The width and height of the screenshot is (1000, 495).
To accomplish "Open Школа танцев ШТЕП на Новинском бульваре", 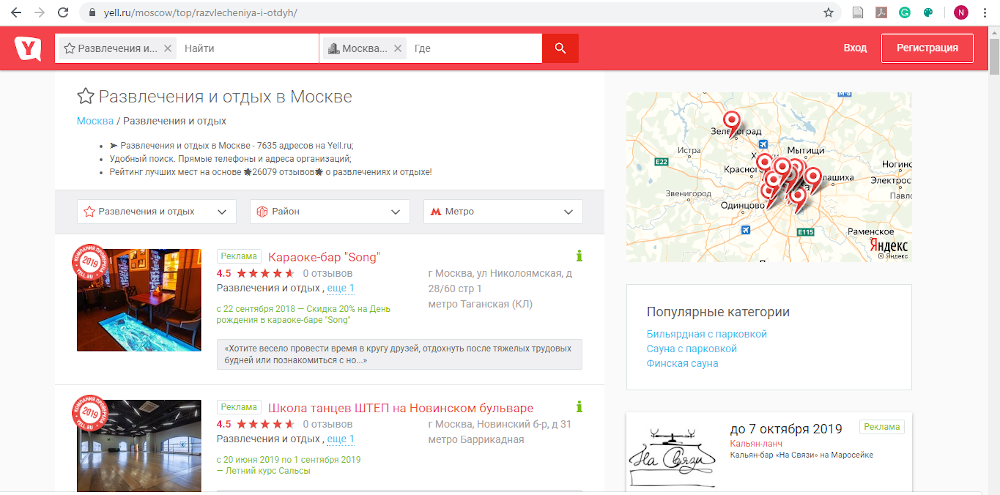I will pyautogui.click(x=401, y=408).
